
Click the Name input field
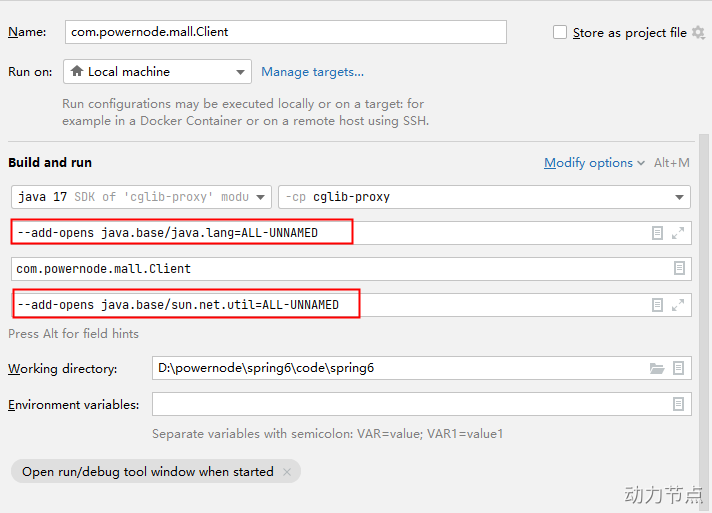285,32
